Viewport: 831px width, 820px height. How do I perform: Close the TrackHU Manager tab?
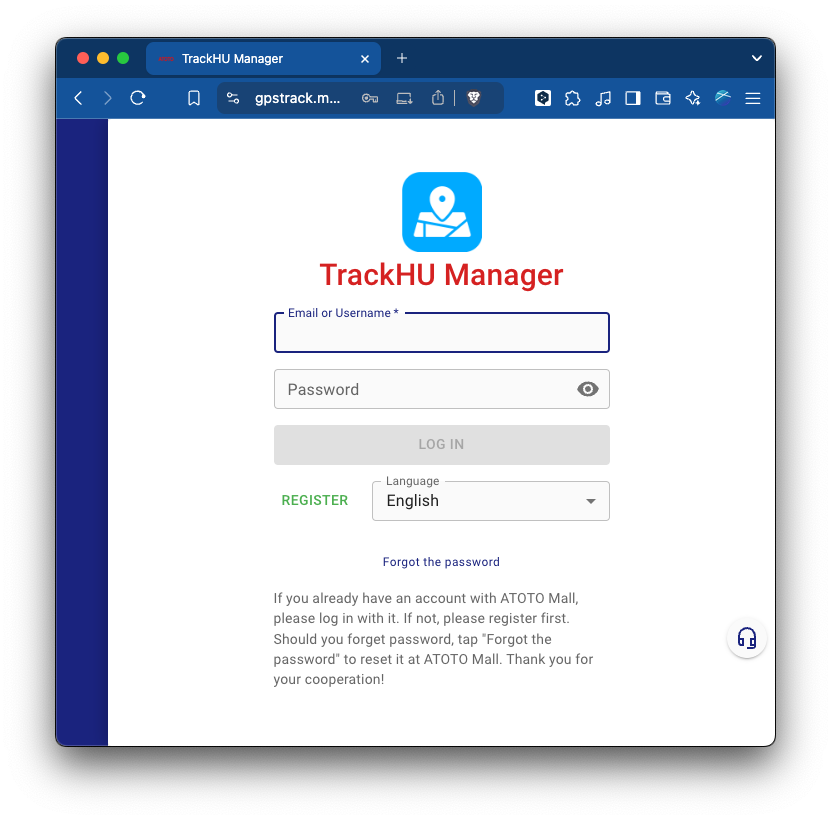[365, 59]
